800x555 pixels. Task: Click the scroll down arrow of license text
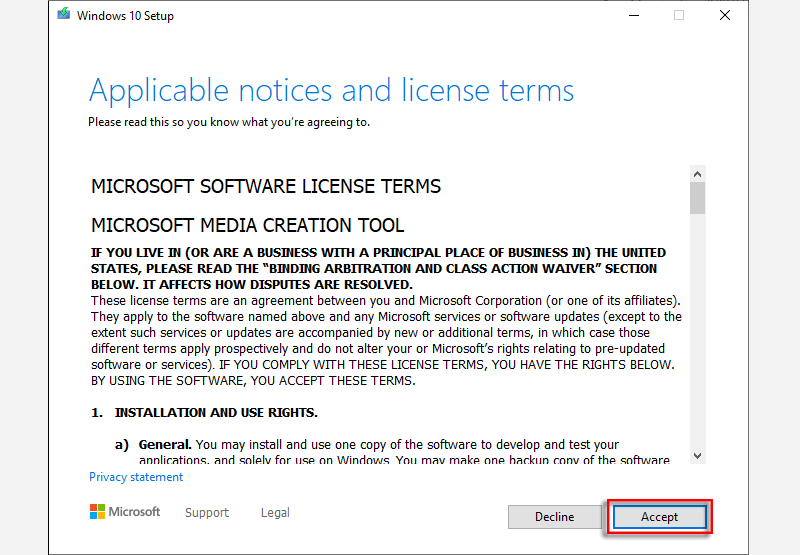pyautogui.click(x=697, y=456)
